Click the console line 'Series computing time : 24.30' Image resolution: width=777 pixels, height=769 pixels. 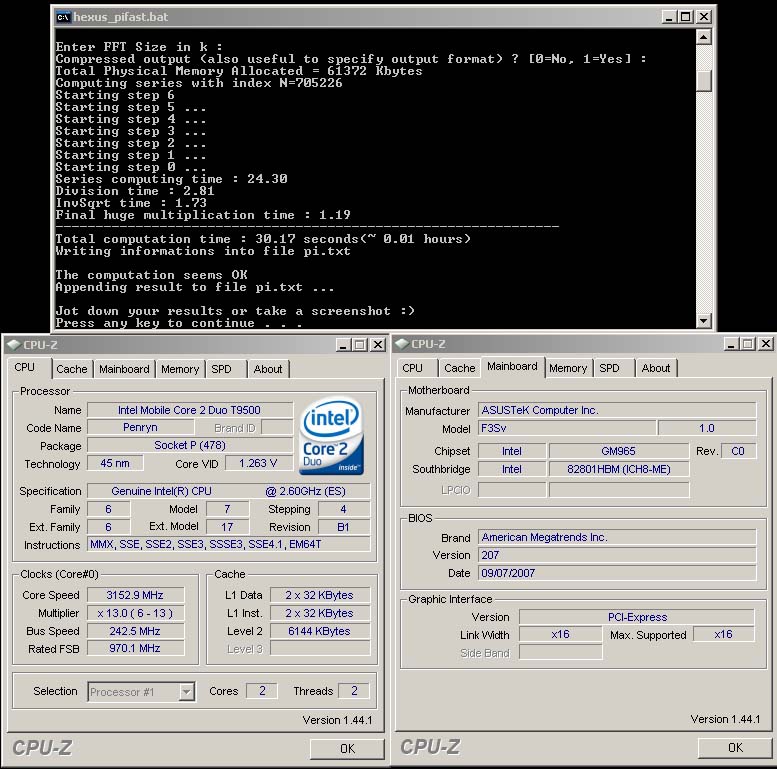pyautogui.click(x=171, y=179)
